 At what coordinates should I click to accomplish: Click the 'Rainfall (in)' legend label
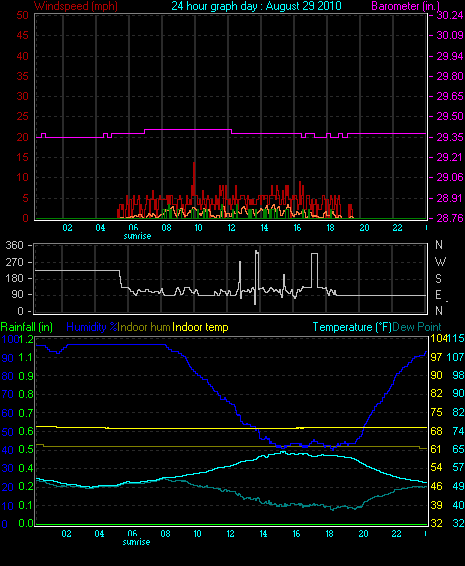[x=27, y=327]
